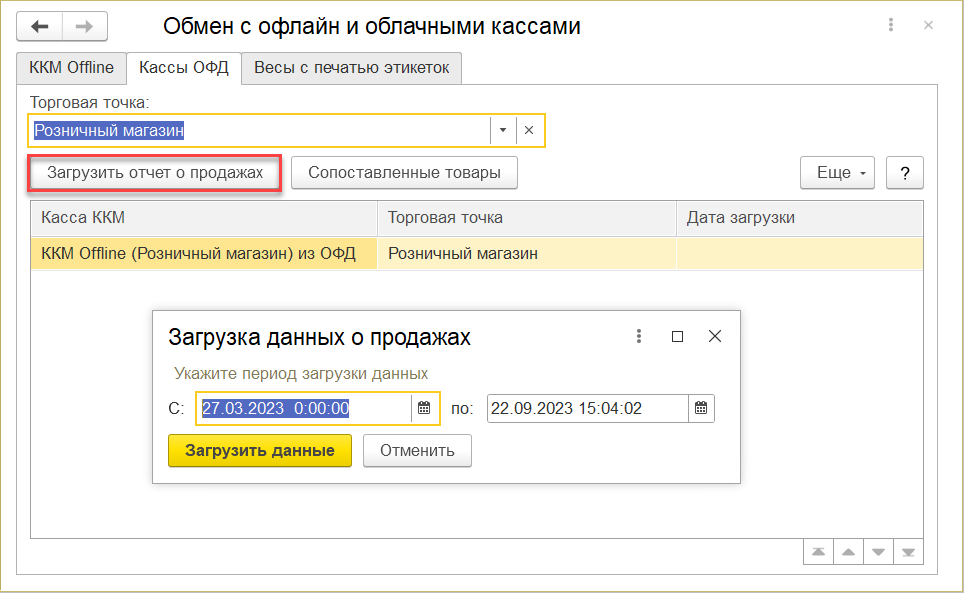The height and width of the screenshot is (593, 964).
Task: Open calendar for start date field
Action: coord(424,408)
